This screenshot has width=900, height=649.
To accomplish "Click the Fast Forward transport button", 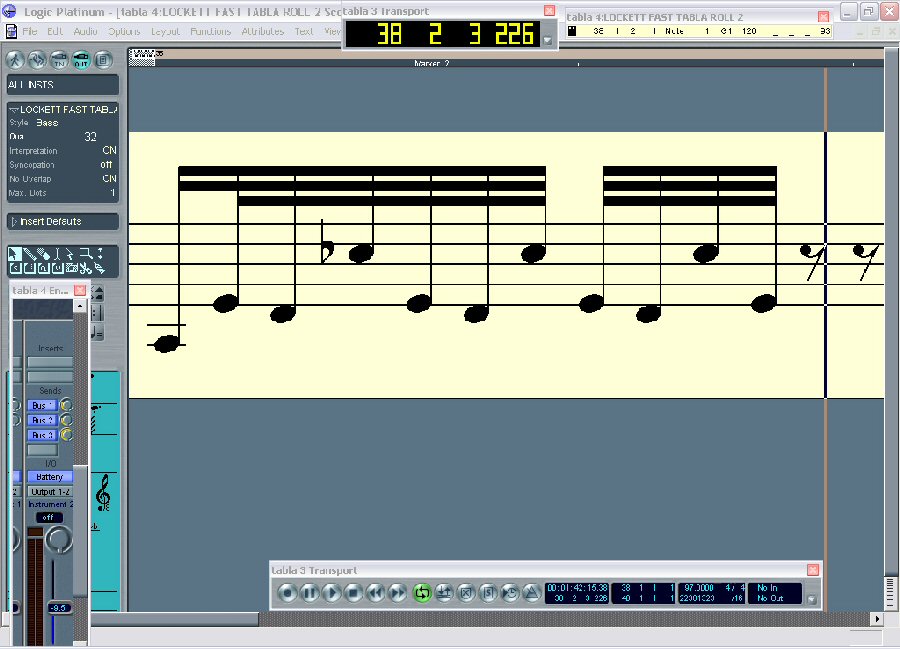I will 397,593.
